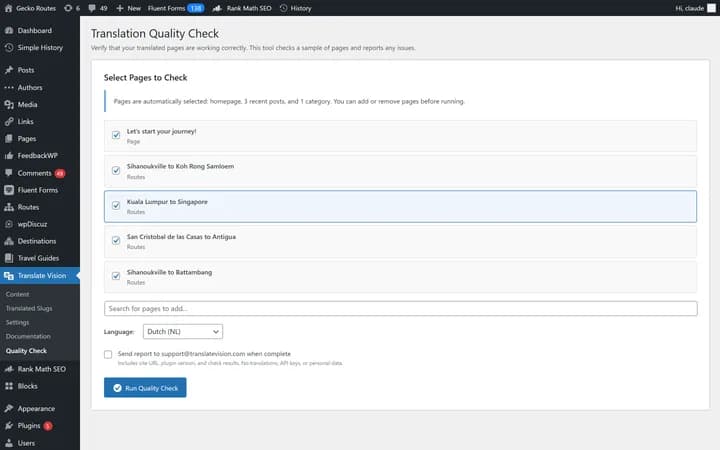Open the Content submenu item
The image size is (720, 450).
pos(17,294)
